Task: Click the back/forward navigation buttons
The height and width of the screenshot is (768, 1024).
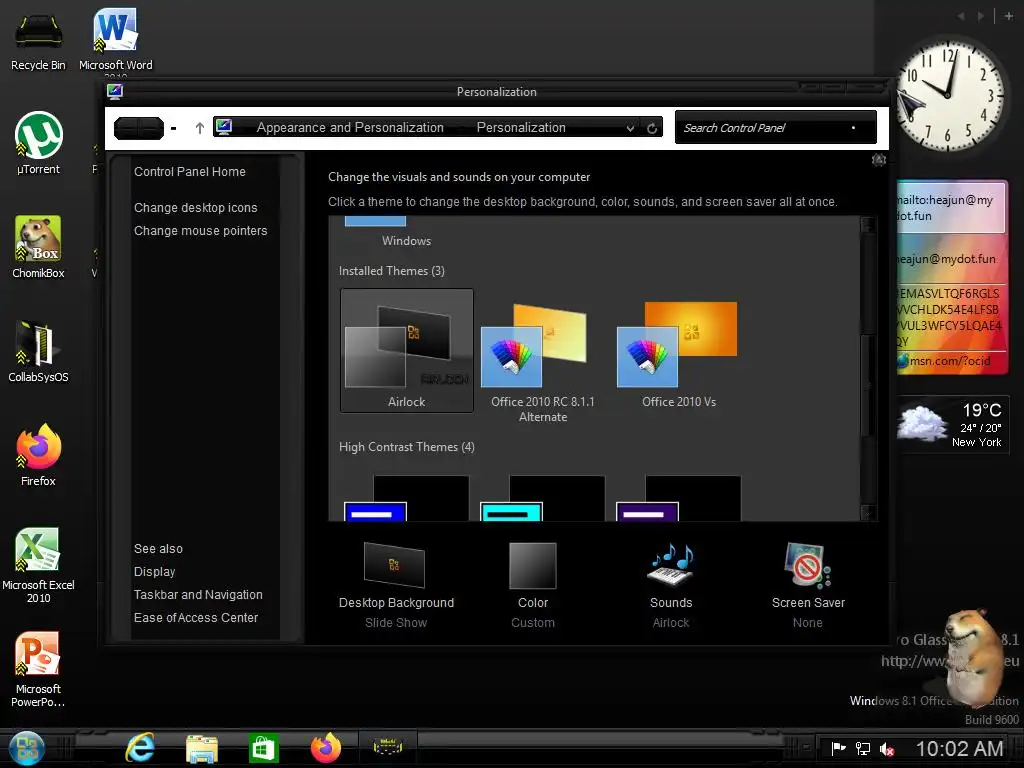Action: (138, 128)
